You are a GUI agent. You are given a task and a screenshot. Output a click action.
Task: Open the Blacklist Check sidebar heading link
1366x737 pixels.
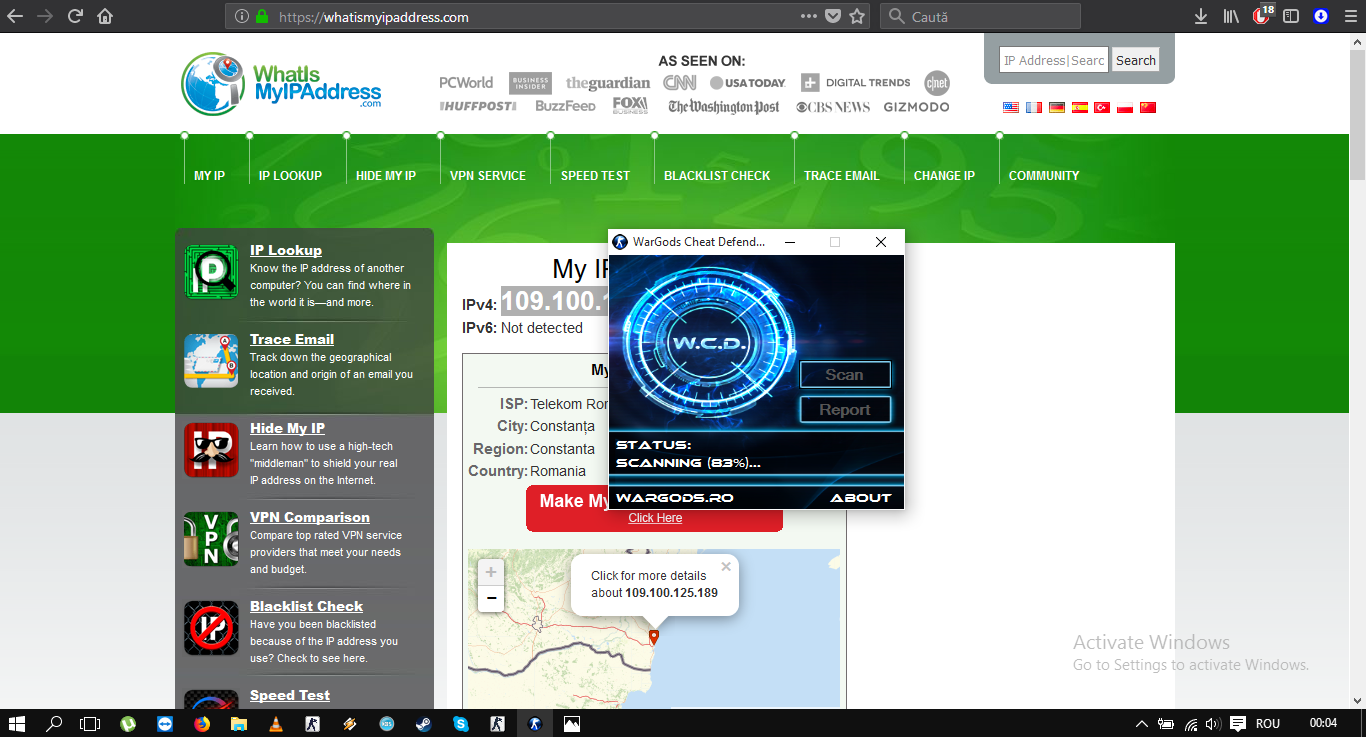[306, 606]
